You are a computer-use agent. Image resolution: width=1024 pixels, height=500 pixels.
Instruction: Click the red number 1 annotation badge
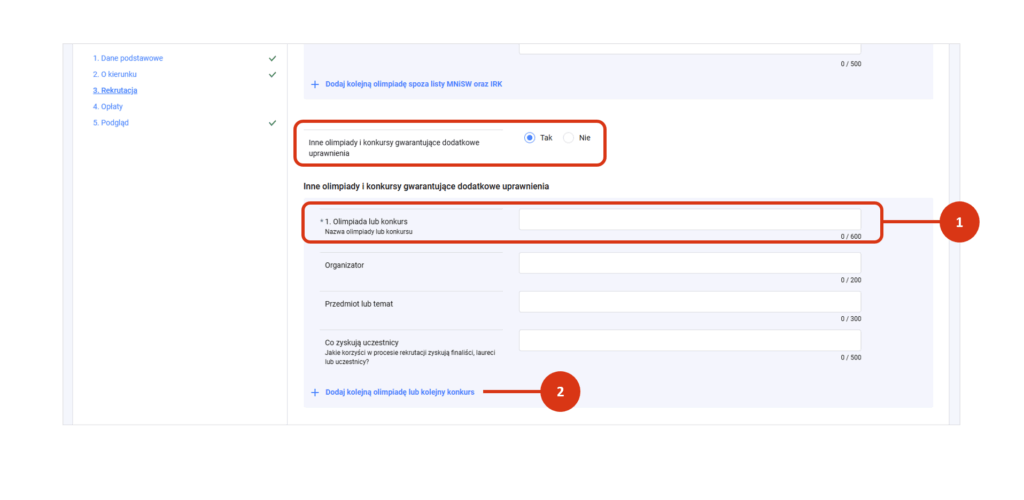pyautogui.click(x=959, y=222)
